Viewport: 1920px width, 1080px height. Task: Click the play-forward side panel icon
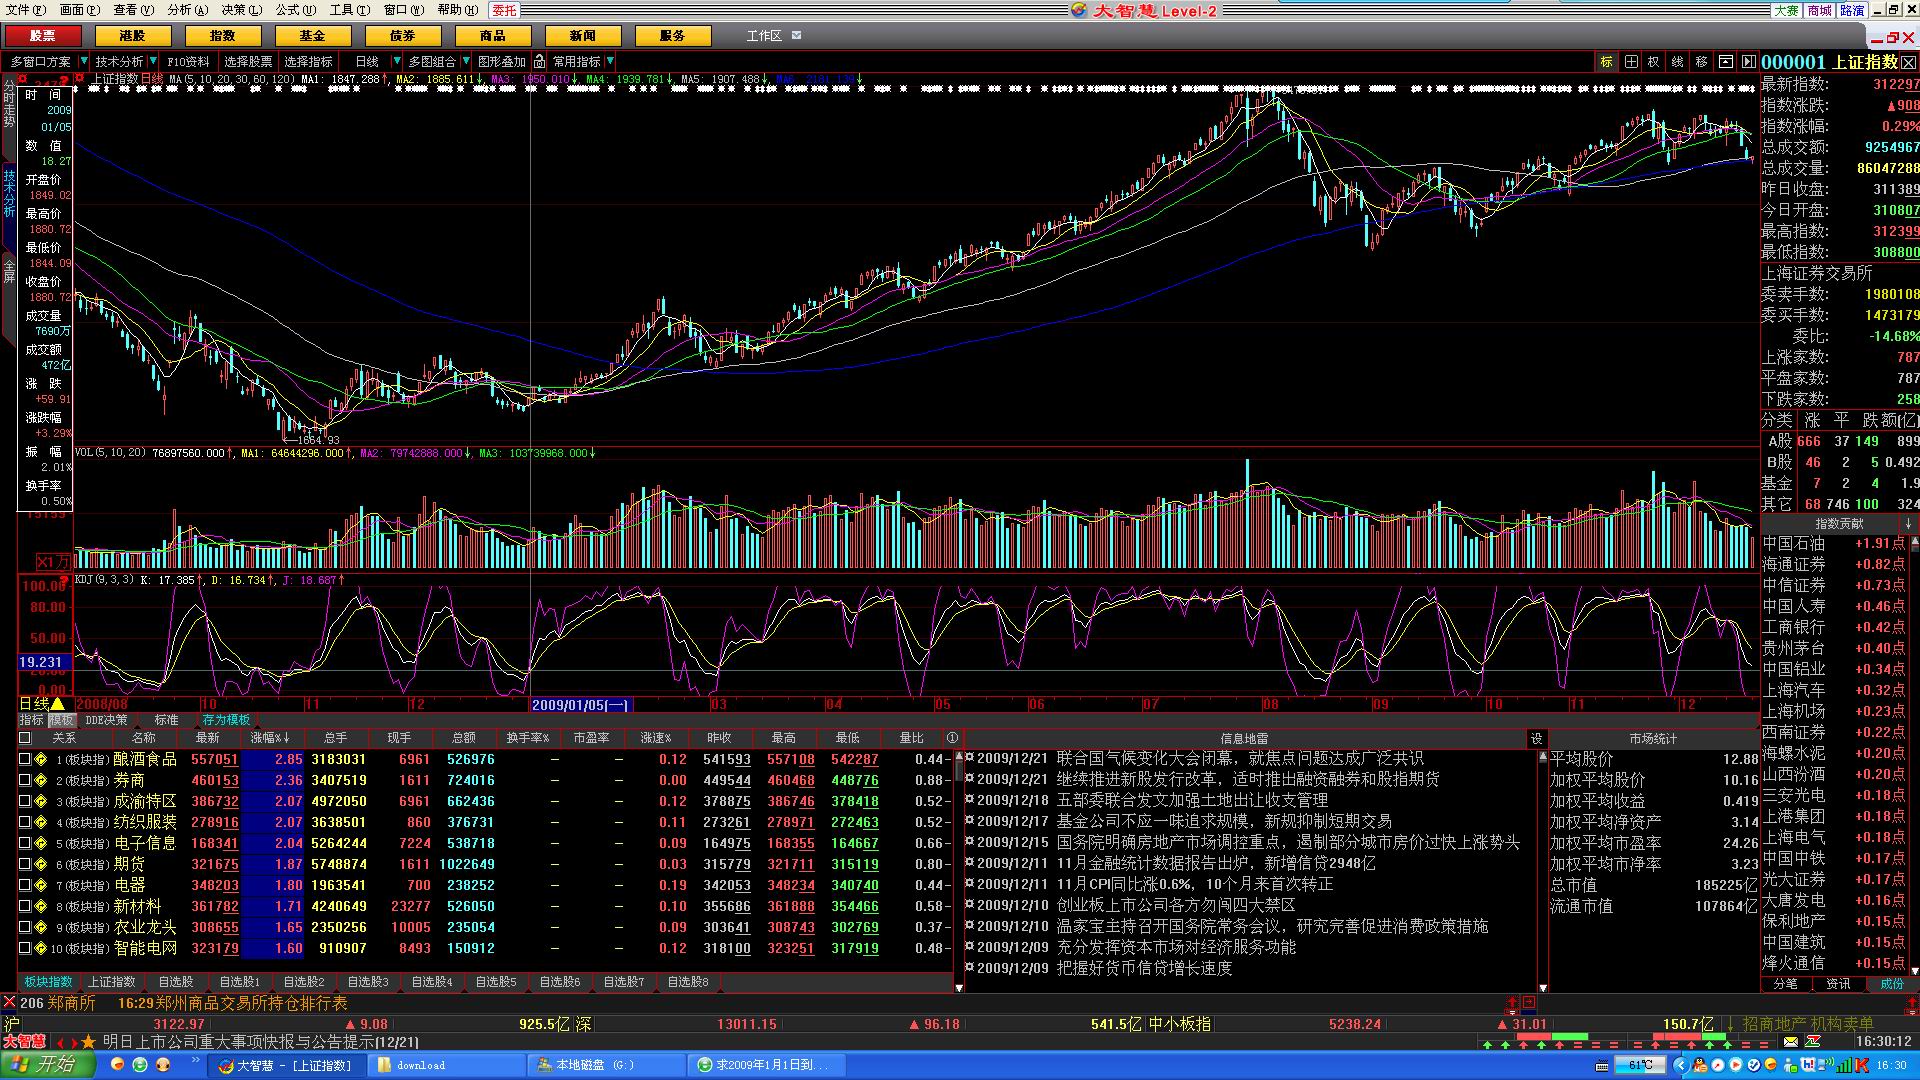pos(1748,62)
